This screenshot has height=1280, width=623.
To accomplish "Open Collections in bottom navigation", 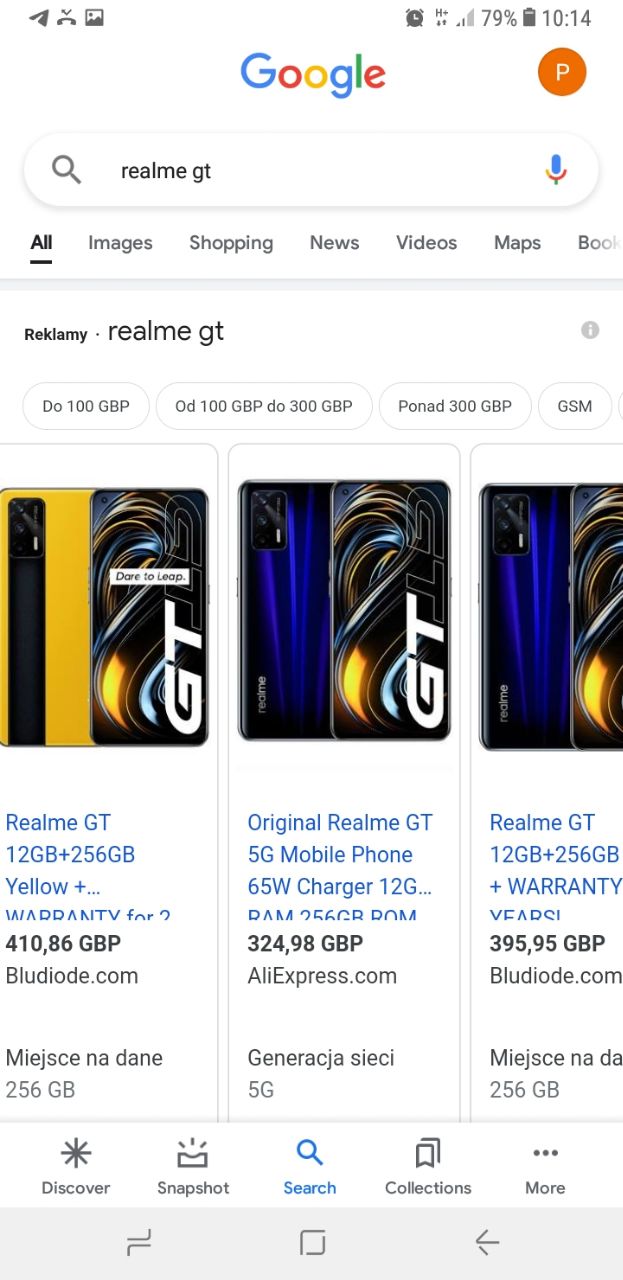I will [x=428, y=1167].
